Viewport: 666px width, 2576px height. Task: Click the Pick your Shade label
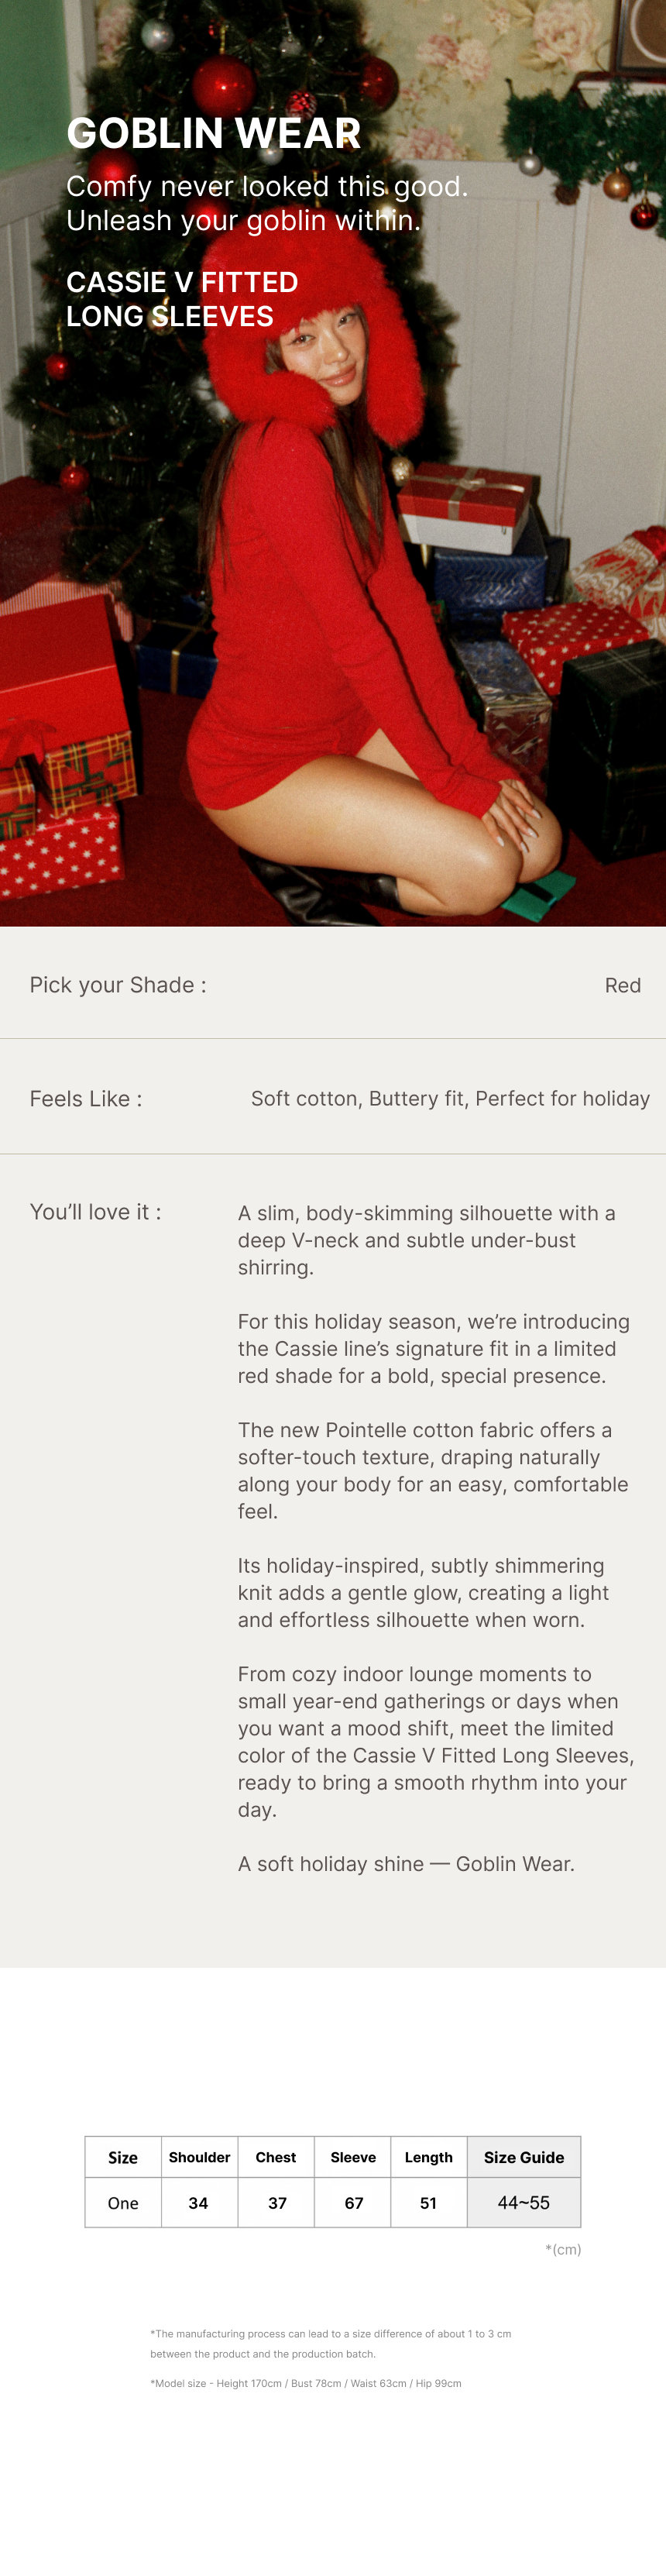pos(118,985)
